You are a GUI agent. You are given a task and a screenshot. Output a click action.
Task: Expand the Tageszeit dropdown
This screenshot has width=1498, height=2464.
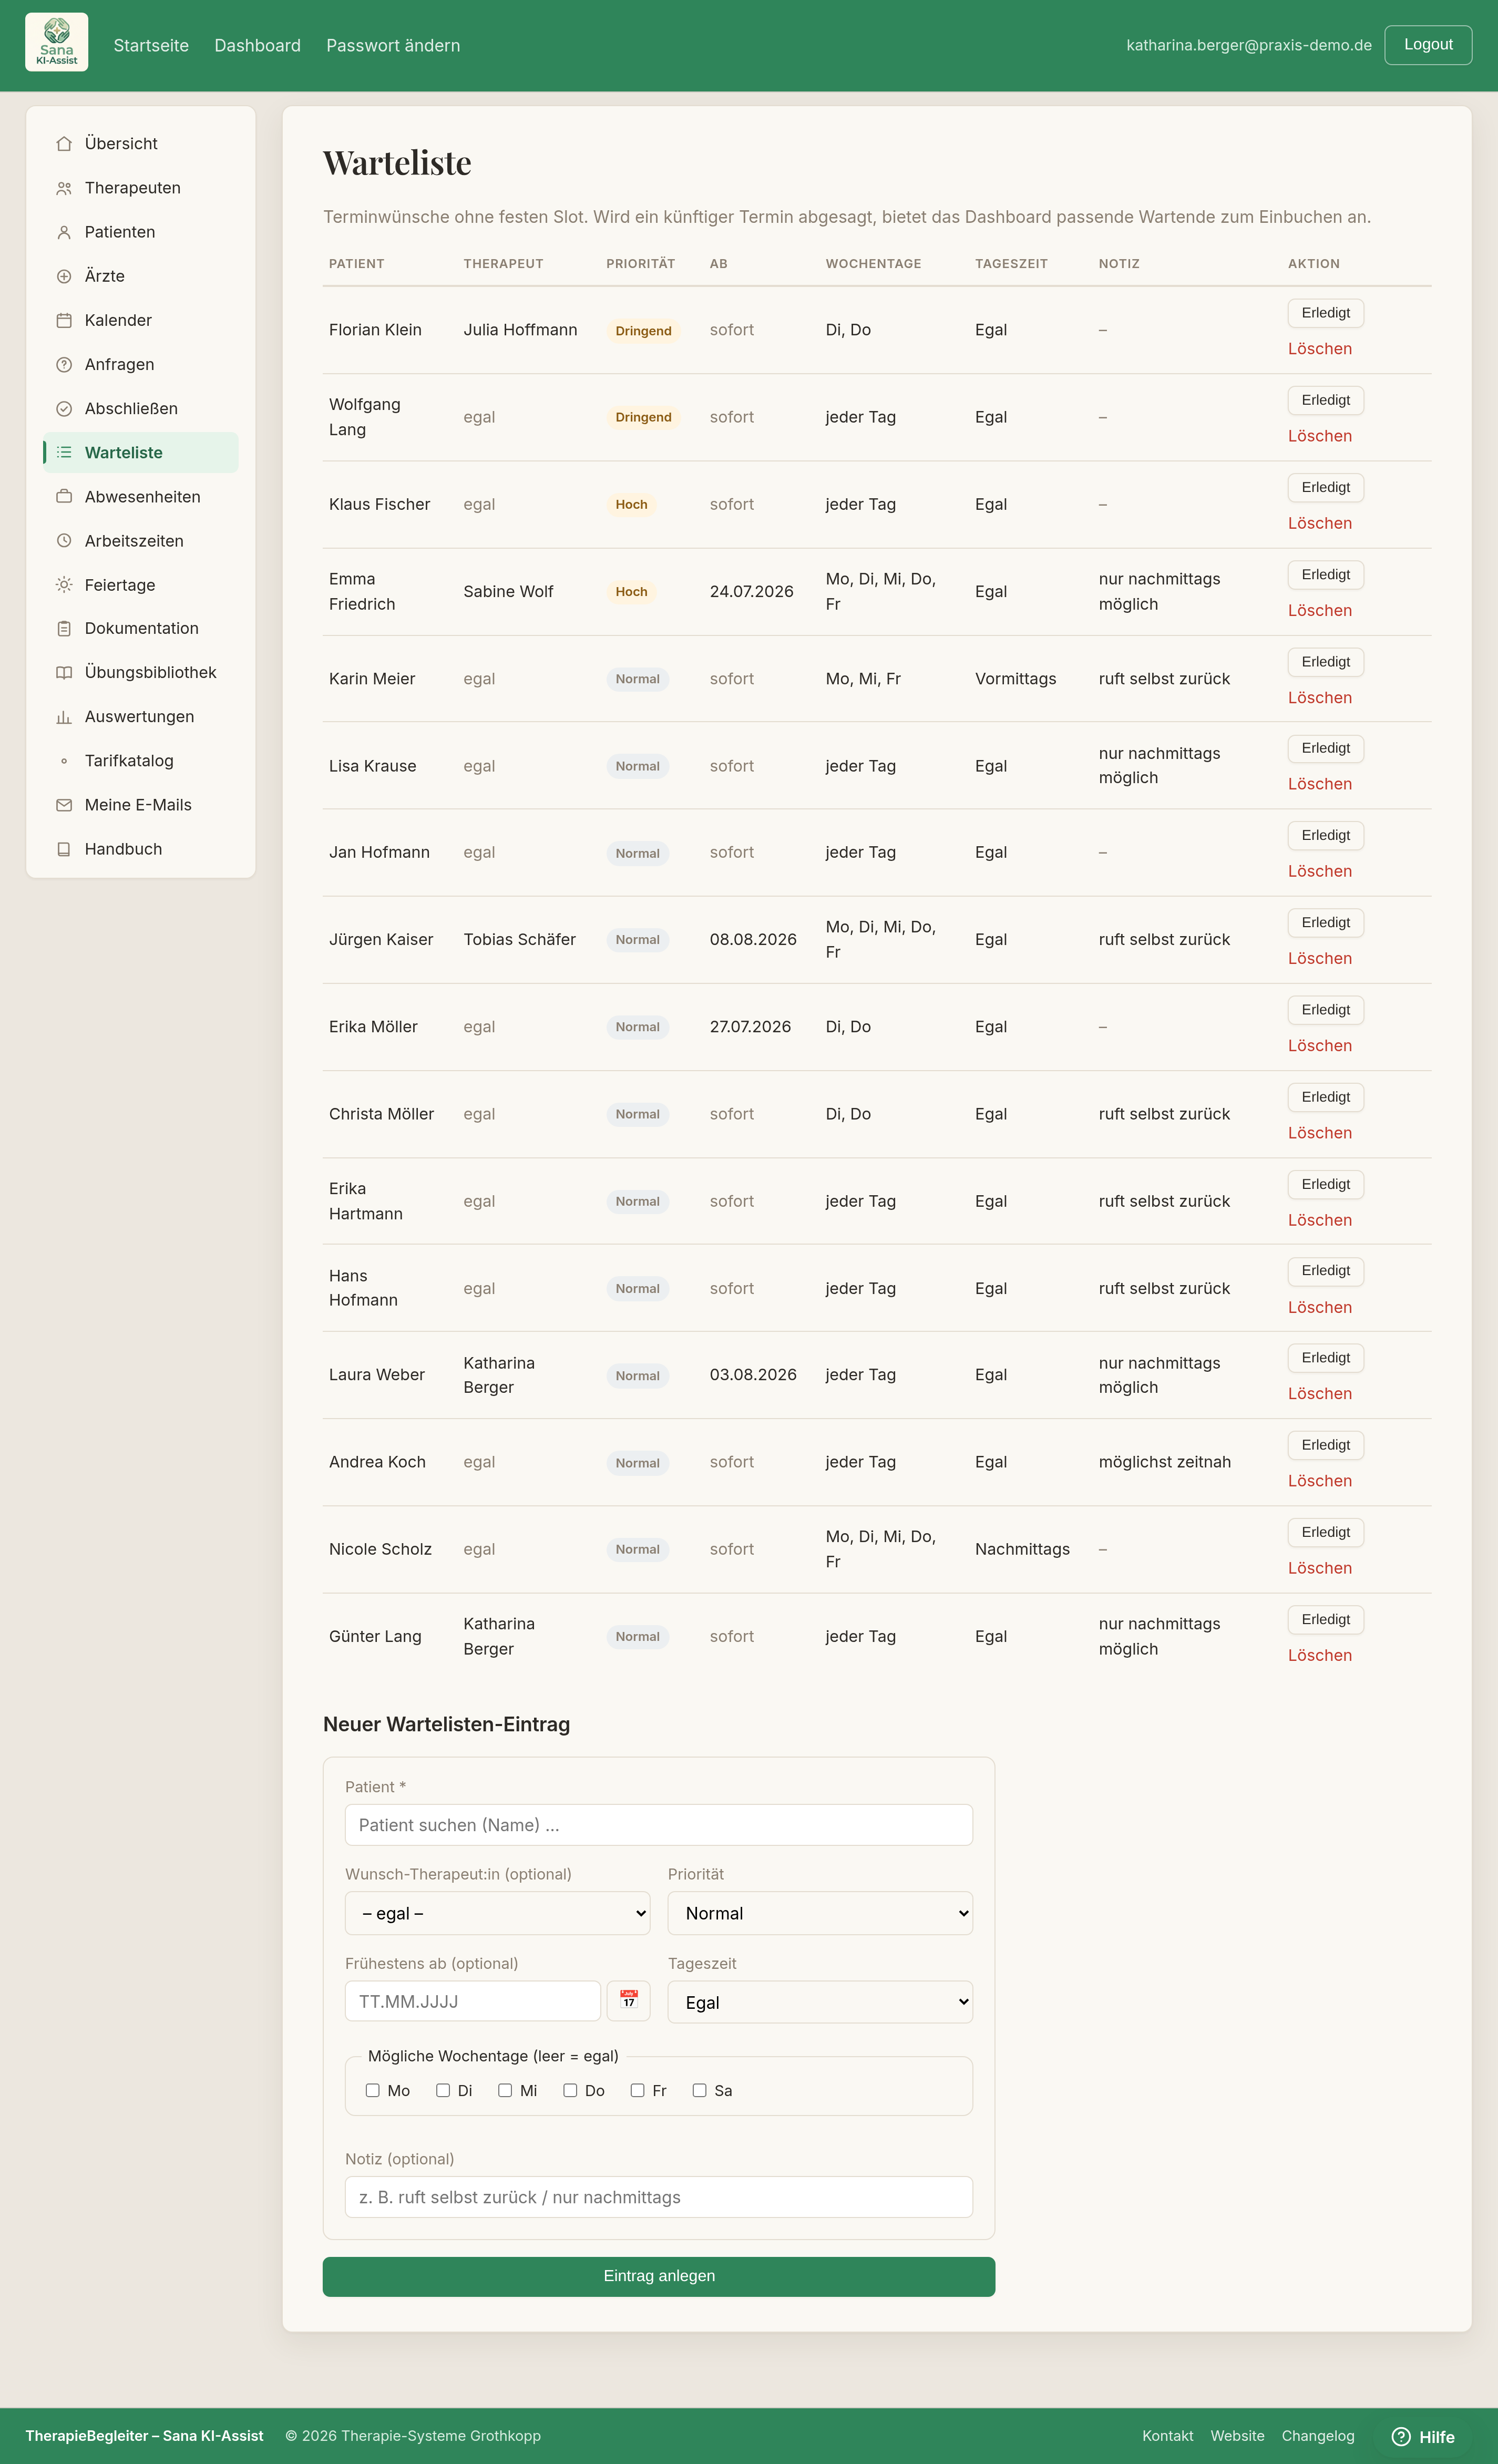pyautogui.click(x=820, y=2002)
